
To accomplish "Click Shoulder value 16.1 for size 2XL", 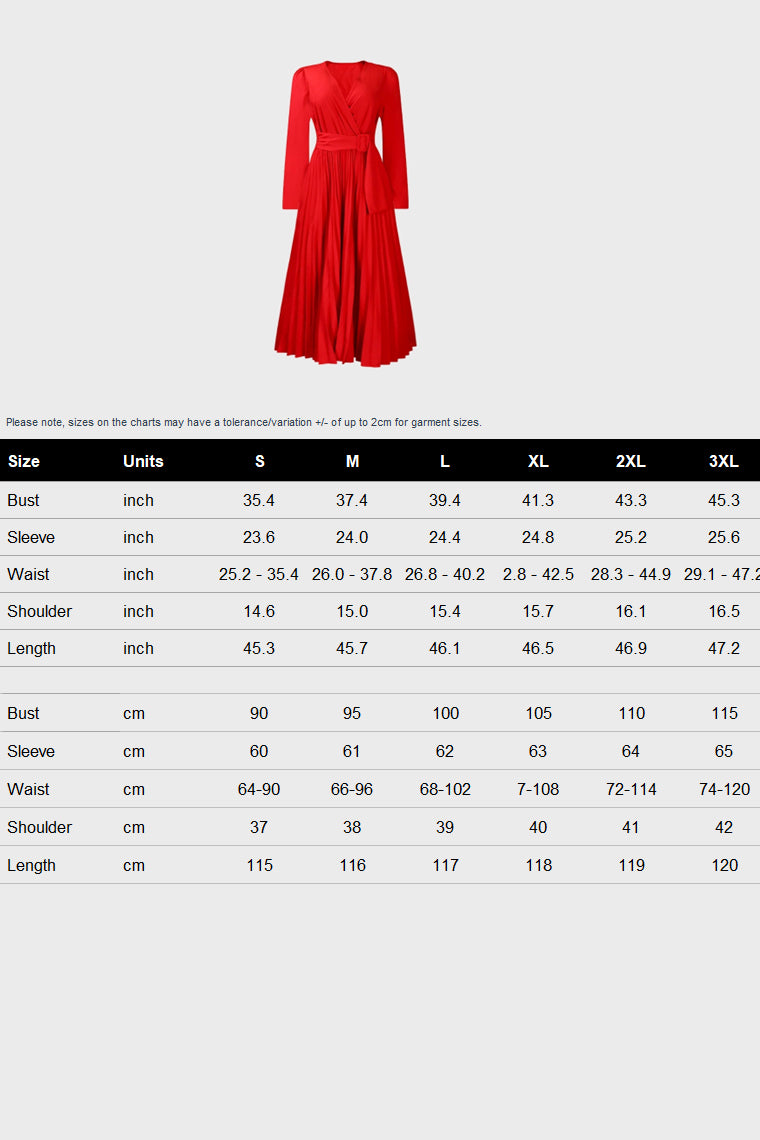I will pos(631,611).
